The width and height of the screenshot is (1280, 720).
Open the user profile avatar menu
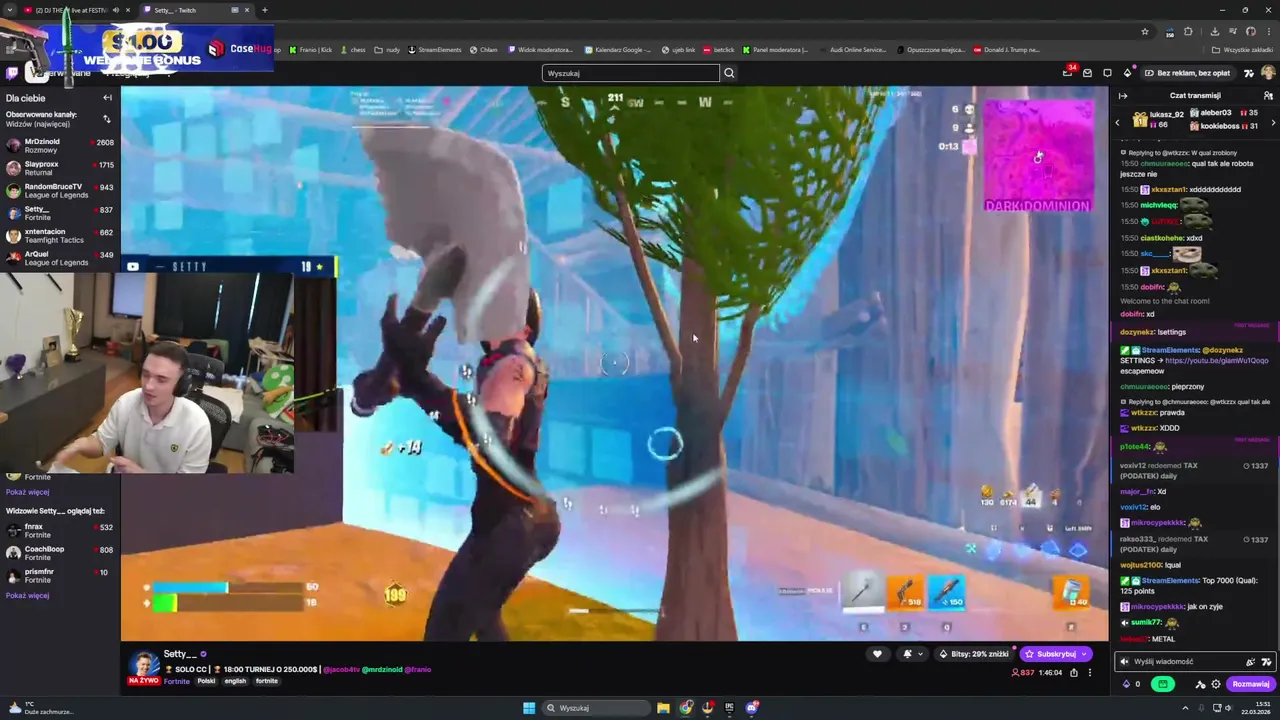point(1268,73)
